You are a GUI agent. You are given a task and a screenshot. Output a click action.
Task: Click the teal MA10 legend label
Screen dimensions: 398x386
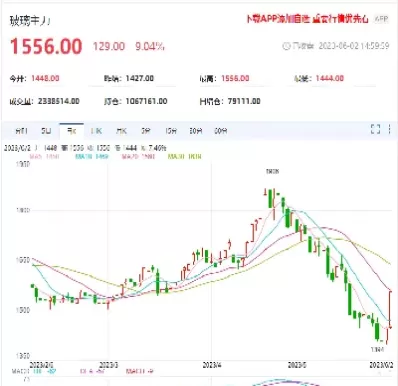[92, 156]
